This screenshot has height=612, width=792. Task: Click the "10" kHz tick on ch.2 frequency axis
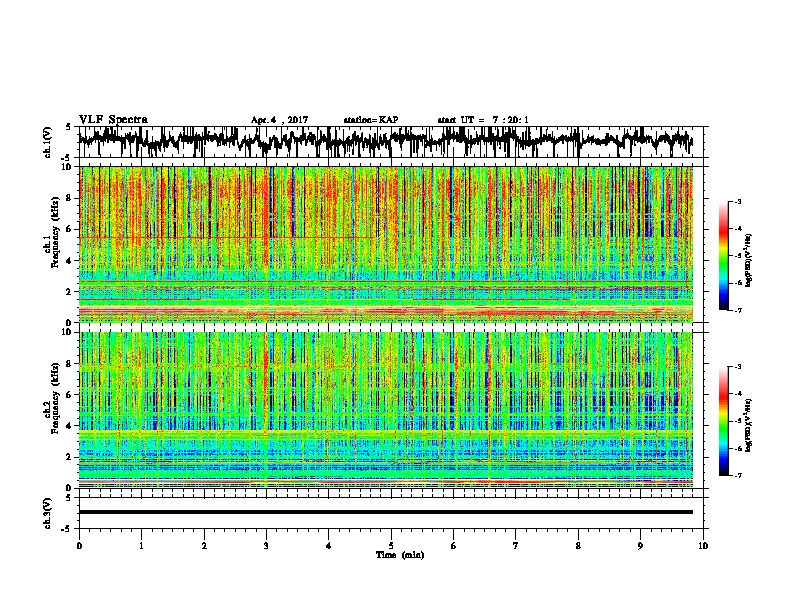pos(67,332)
